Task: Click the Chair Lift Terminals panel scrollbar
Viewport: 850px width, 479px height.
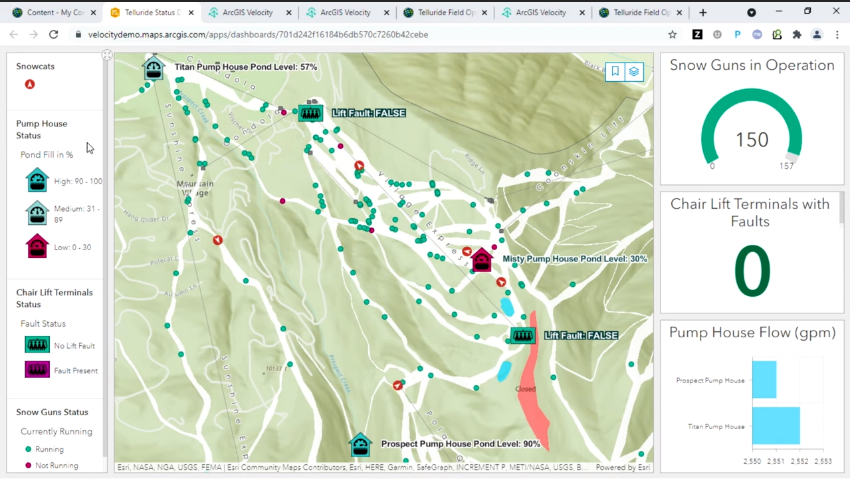Action: (x=842, y=208)
